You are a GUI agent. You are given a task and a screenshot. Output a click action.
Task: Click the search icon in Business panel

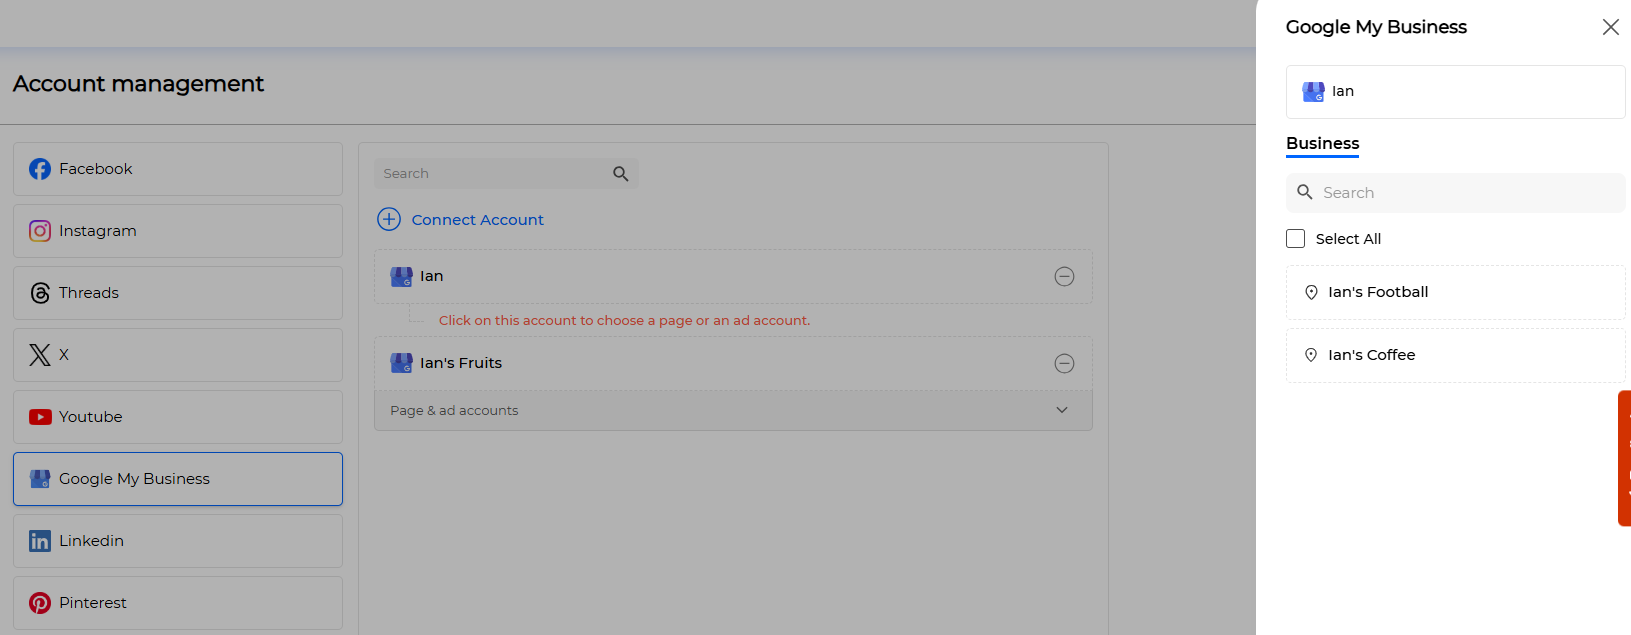point(1305,192)
